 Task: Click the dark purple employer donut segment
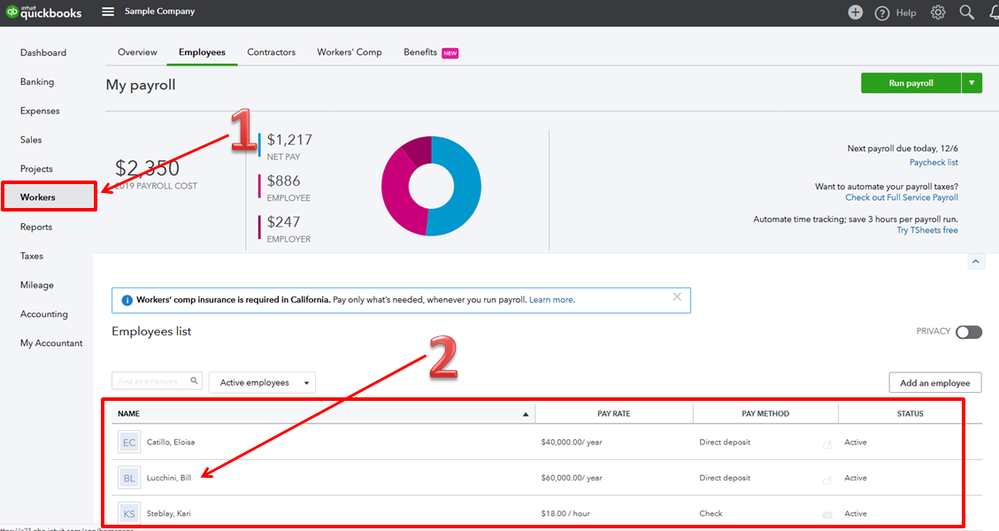418,150
